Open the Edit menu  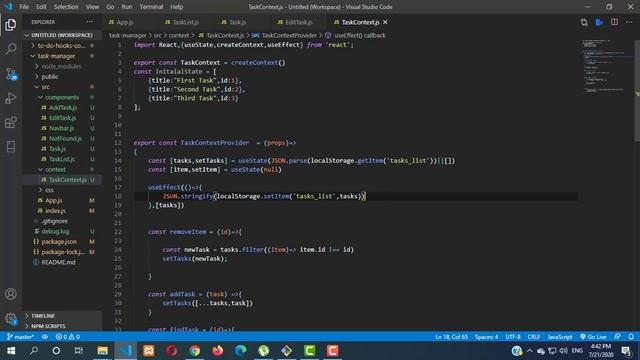41,7
